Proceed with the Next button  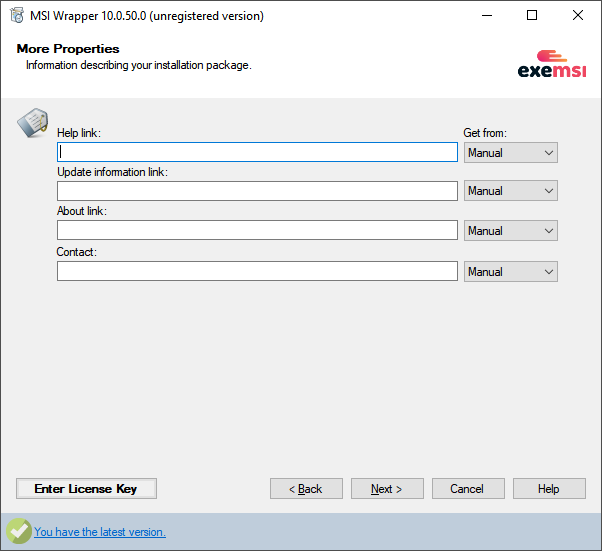click(387, 488)
